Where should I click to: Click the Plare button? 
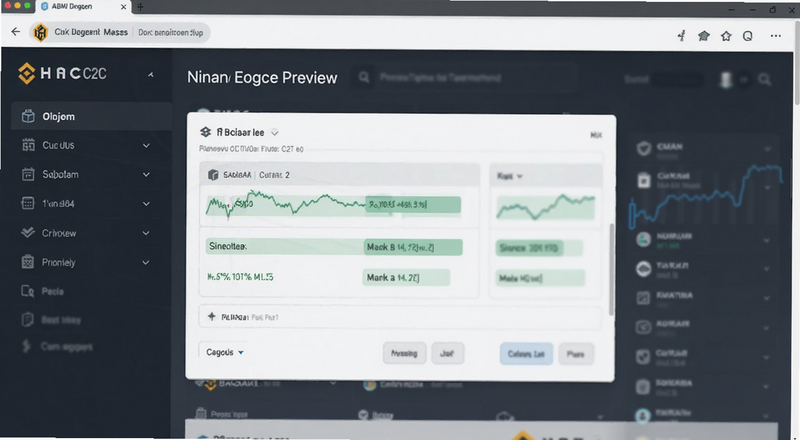[x=576, y=354]
